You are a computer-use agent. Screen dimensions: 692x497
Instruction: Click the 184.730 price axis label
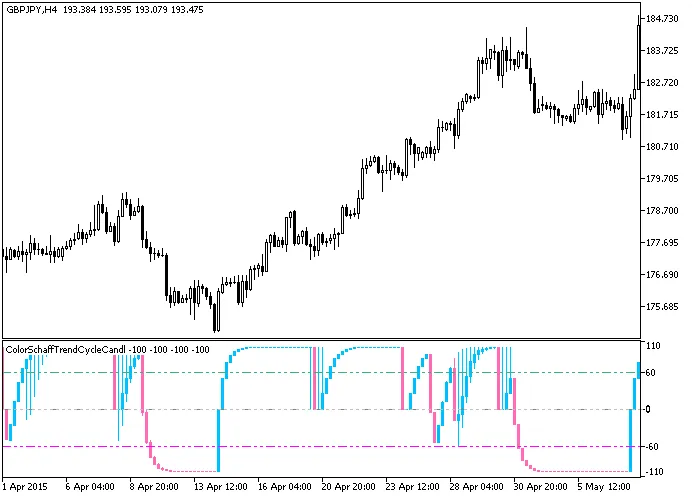[x=663, y=19]
